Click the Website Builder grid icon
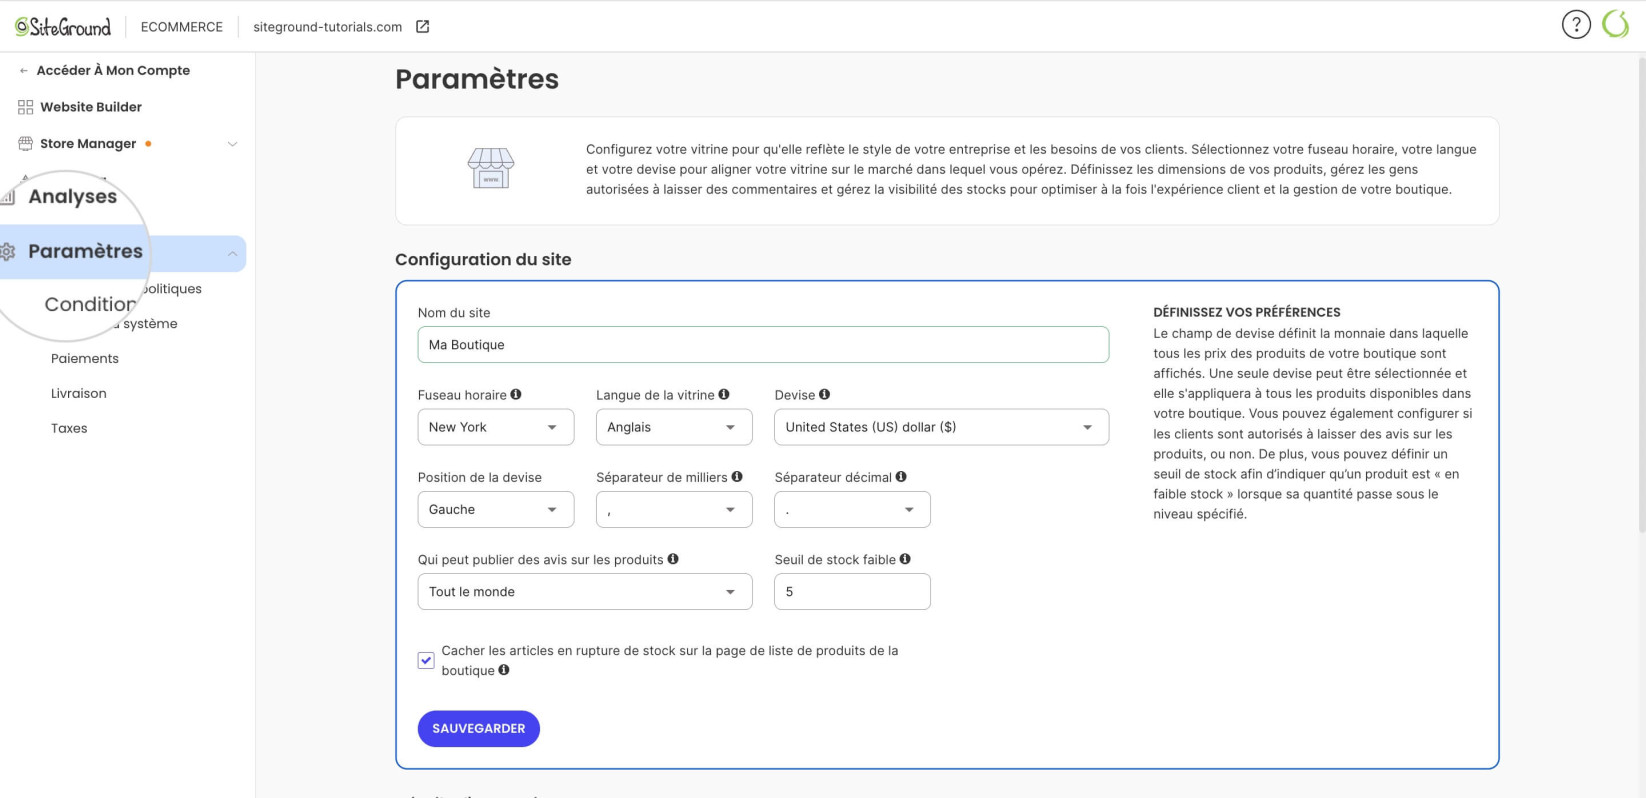The height and width of the screenshot is (798, 1646). tap(26, 107)
